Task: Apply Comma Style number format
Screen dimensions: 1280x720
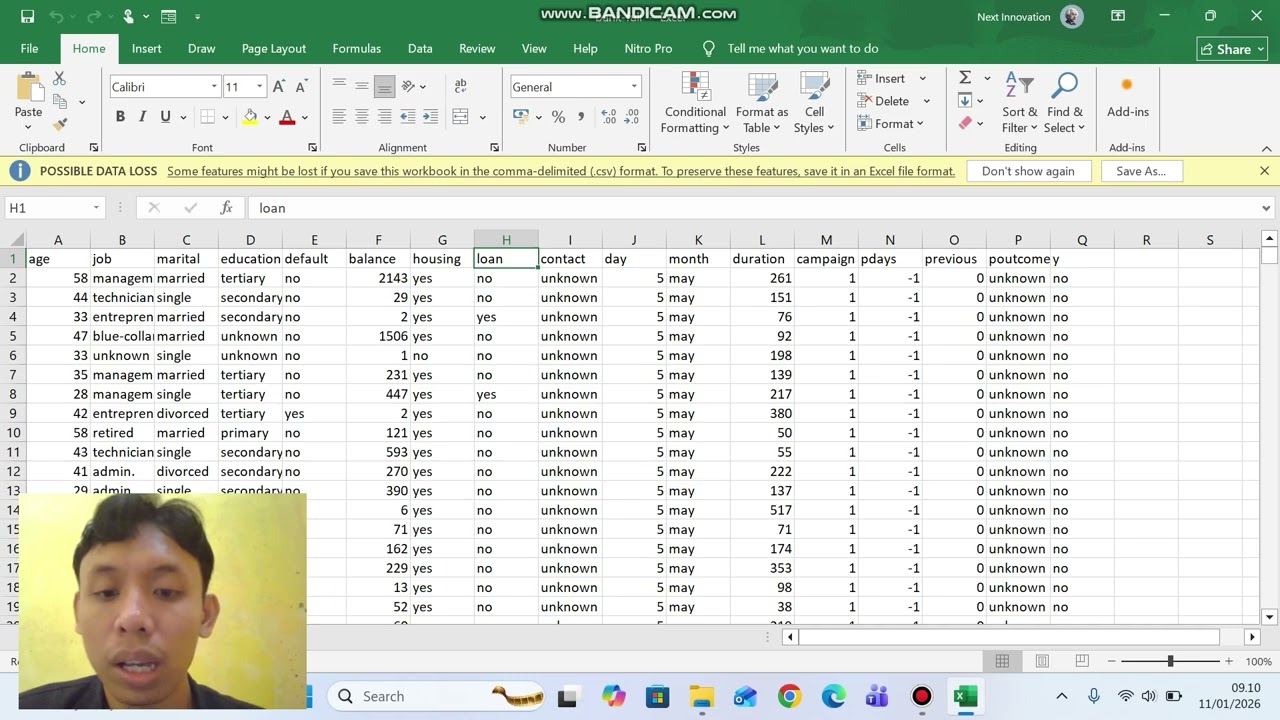Action: point(581,117)
